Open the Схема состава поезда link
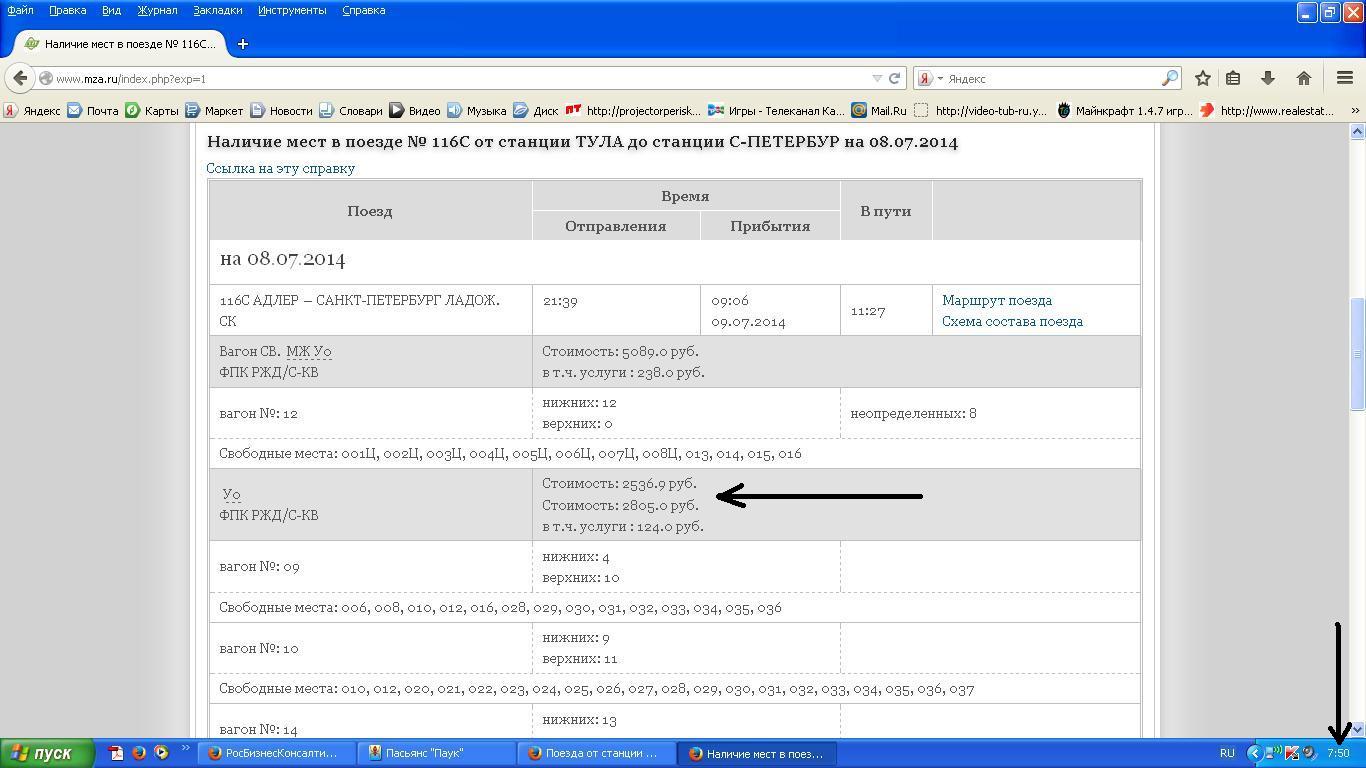The image size is (1366, 768). [1012, 321]
